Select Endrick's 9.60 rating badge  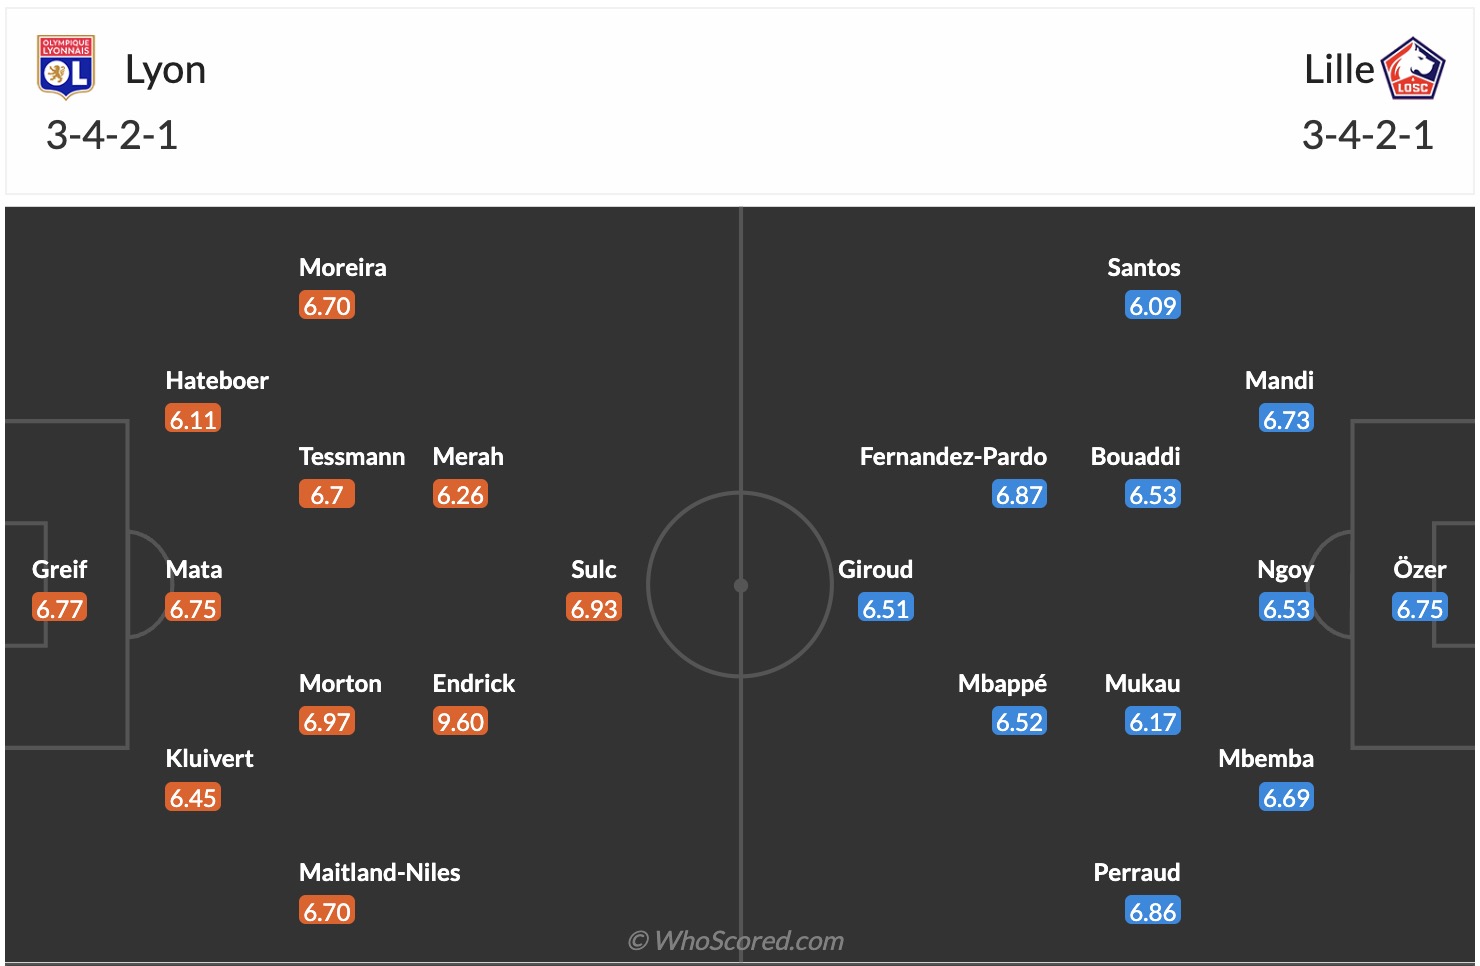[460, 722]
